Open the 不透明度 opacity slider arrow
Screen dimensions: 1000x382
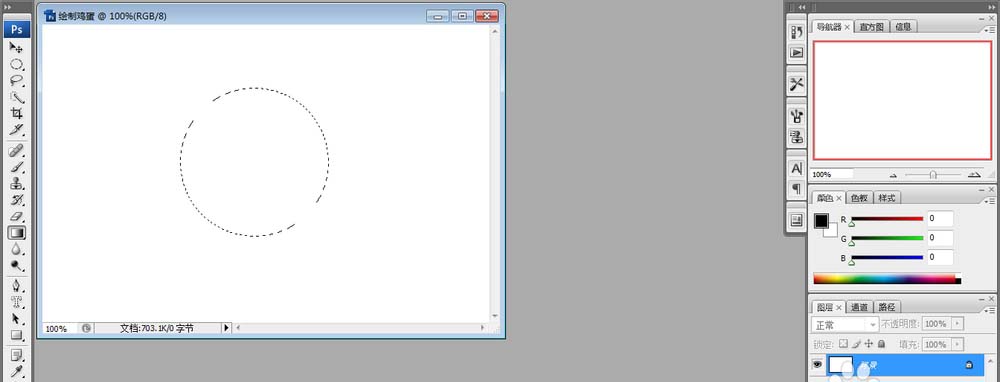pos(957,324)
